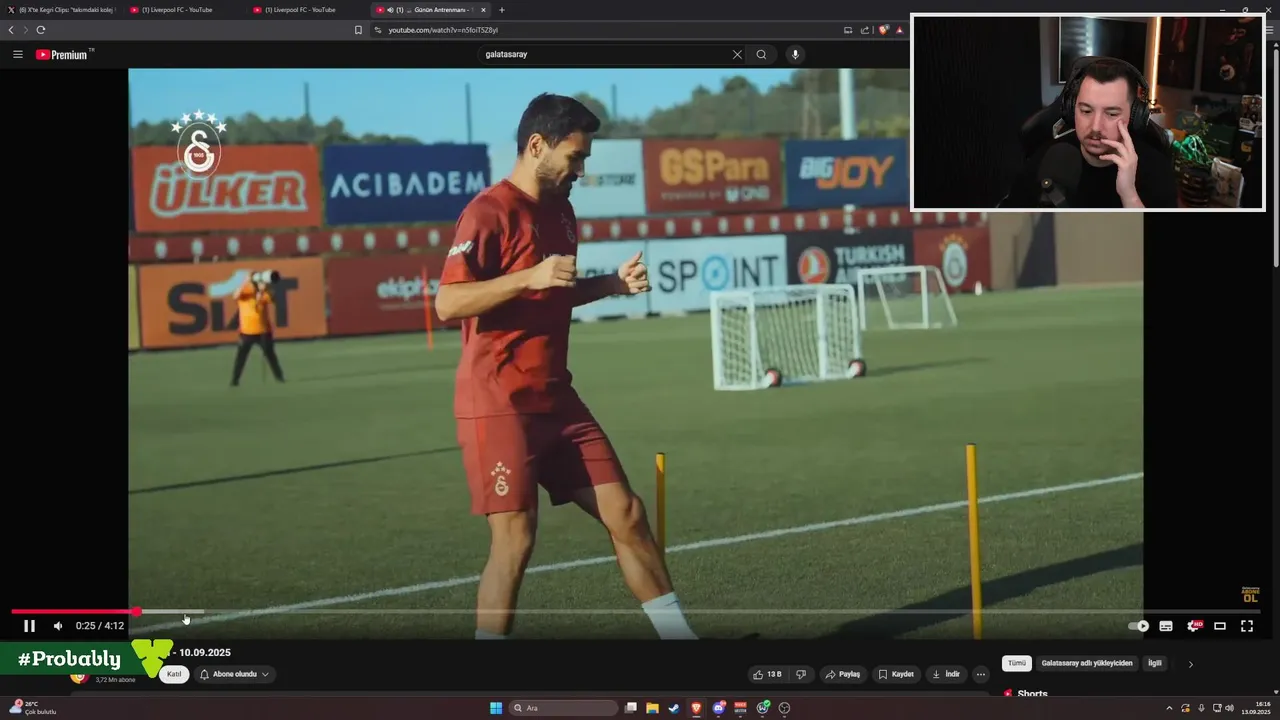Open more actions three-dot menu
This screenshot has height=720, width=1280.
pyautogui.click(x=981, y=674)
